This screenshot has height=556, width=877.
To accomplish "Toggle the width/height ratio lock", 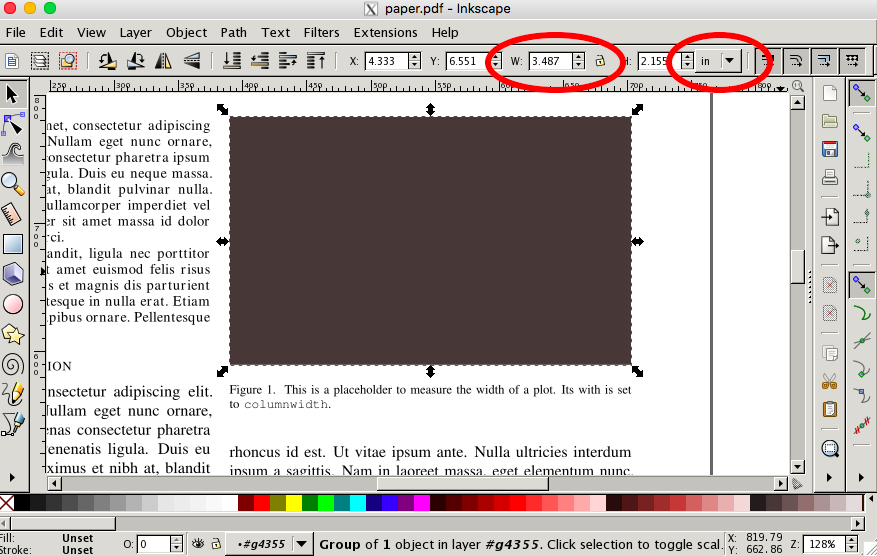I will [x=600, y=61].
